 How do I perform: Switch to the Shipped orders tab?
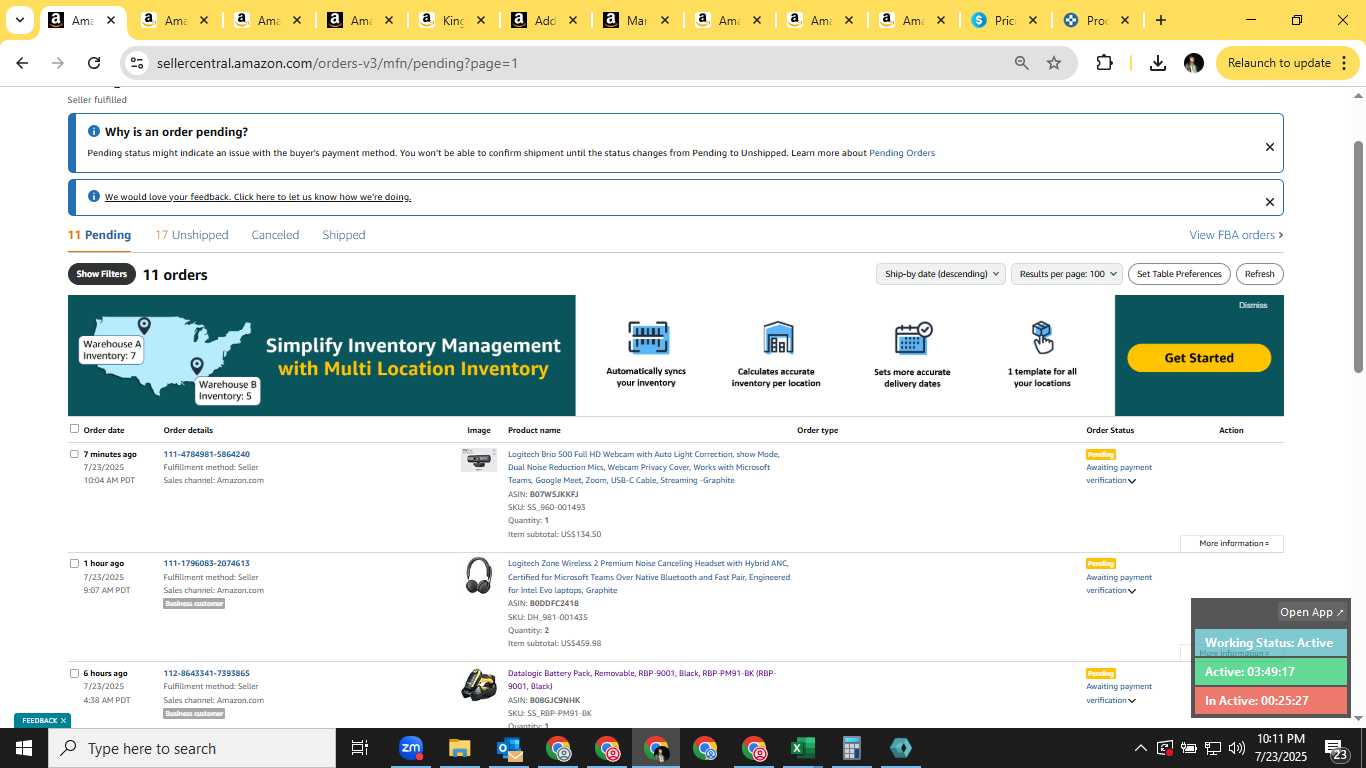pyautogui.click(x=343, y=235)
